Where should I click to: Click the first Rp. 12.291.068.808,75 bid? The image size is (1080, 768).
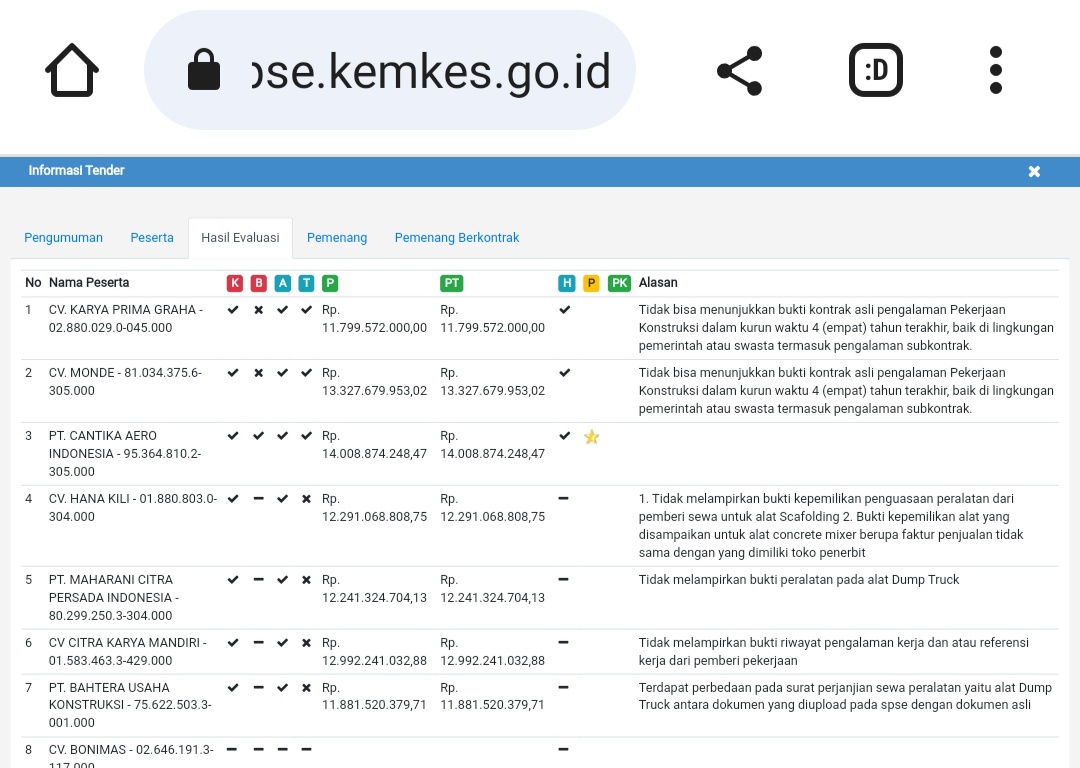point(374,508)
